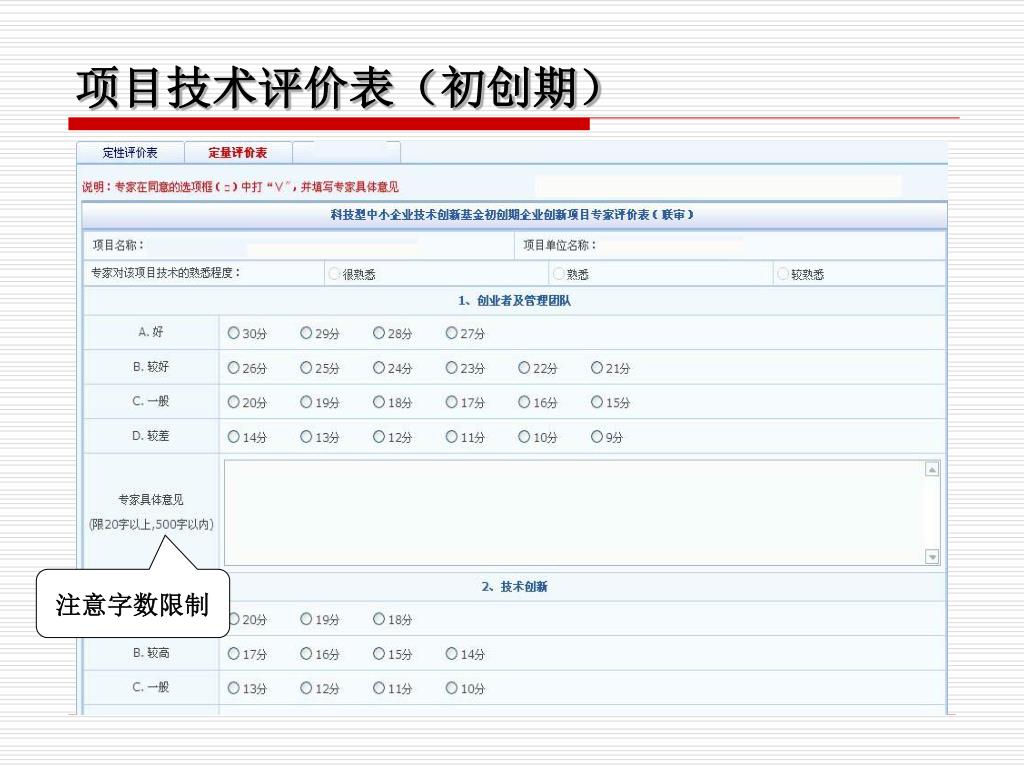
Task: Choose the 25分 radio button
Action: [306, 368]
